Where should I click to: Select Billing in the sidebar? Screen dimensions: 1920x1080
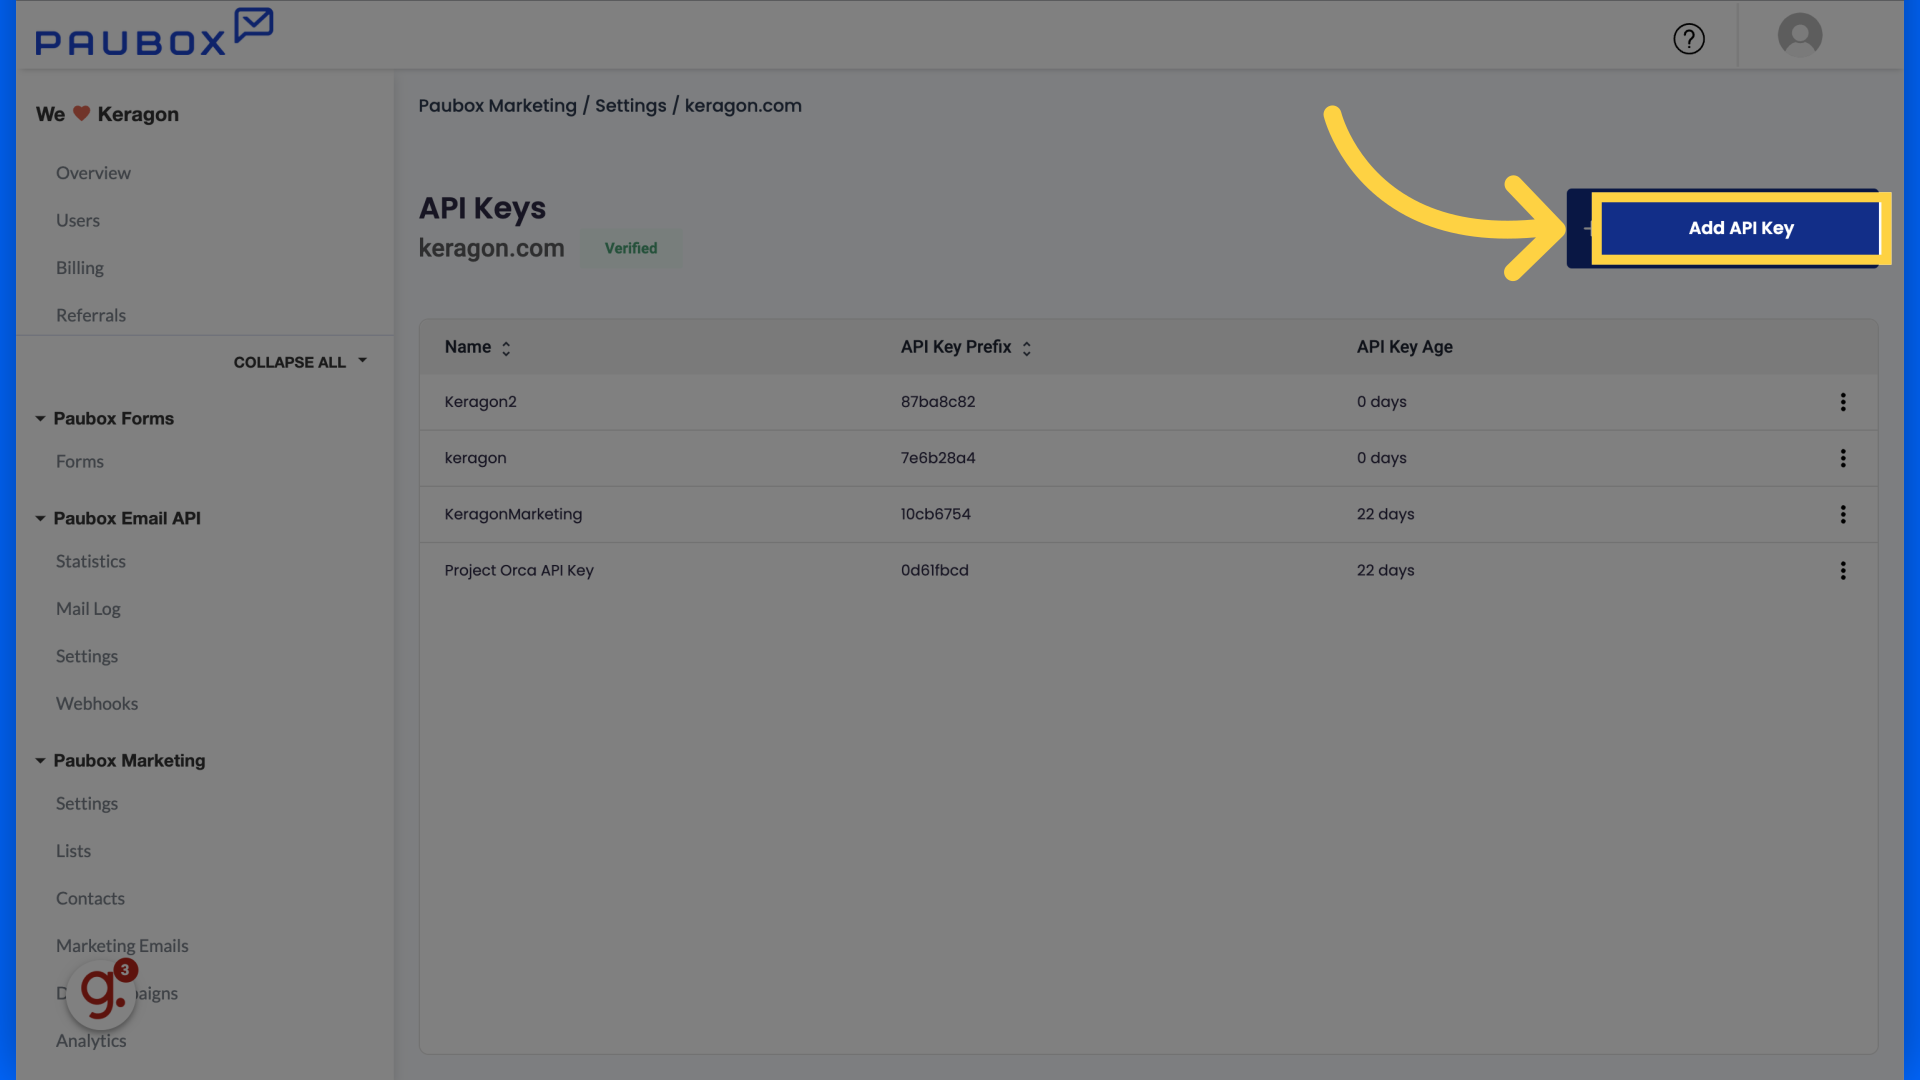pyautogui.click(x=79, y=267)
